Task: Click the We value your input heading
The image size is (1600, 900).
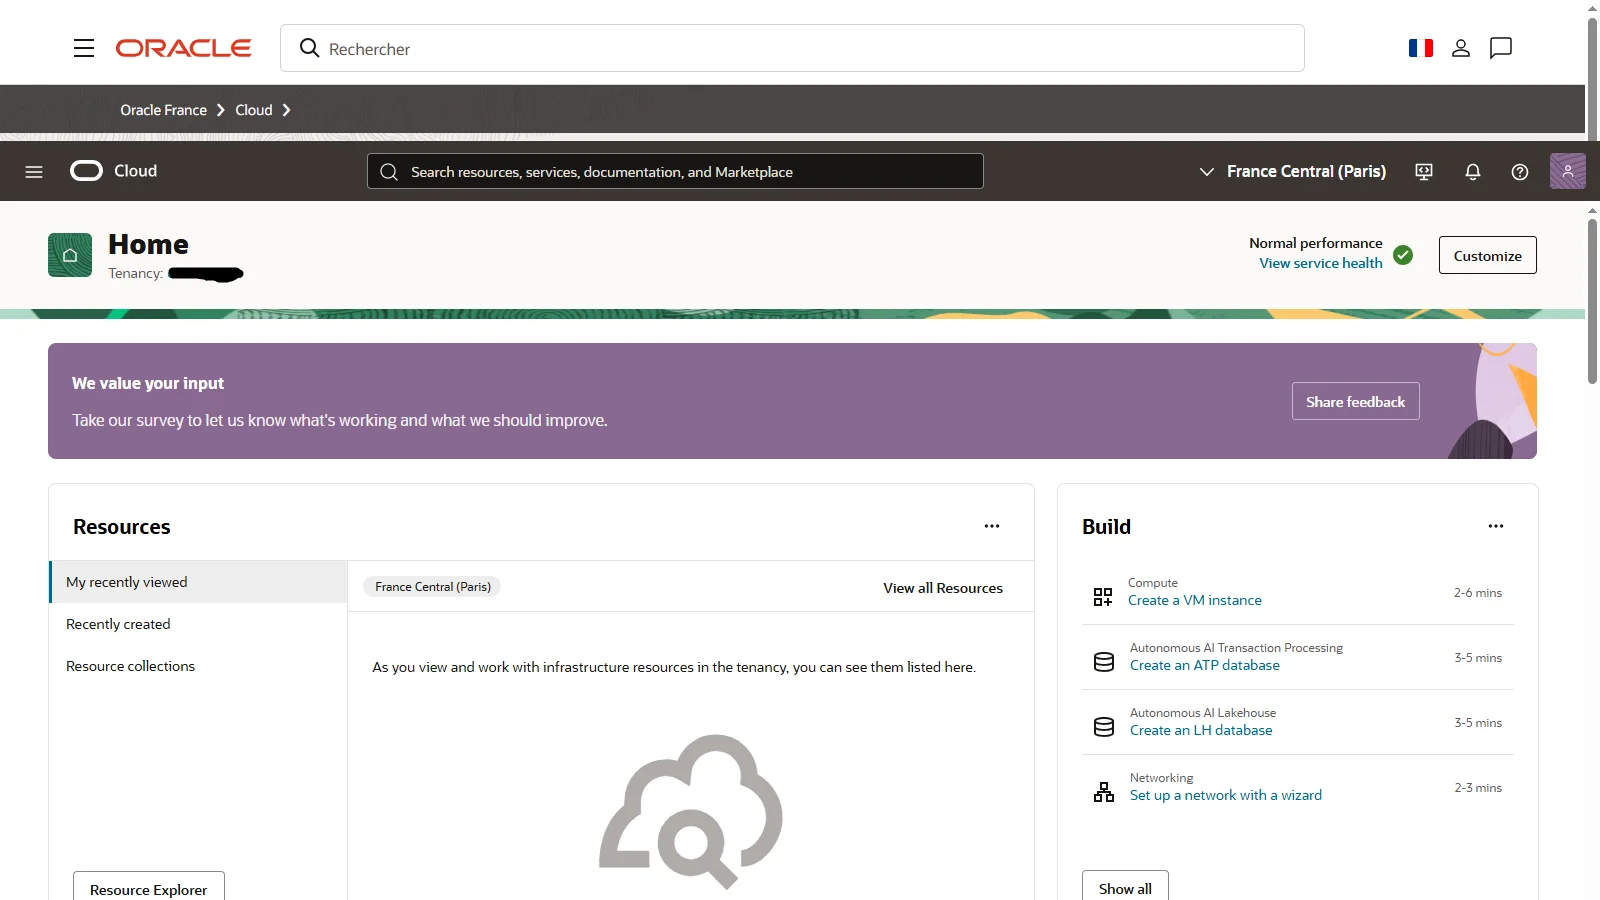Action: click(148, 383)
